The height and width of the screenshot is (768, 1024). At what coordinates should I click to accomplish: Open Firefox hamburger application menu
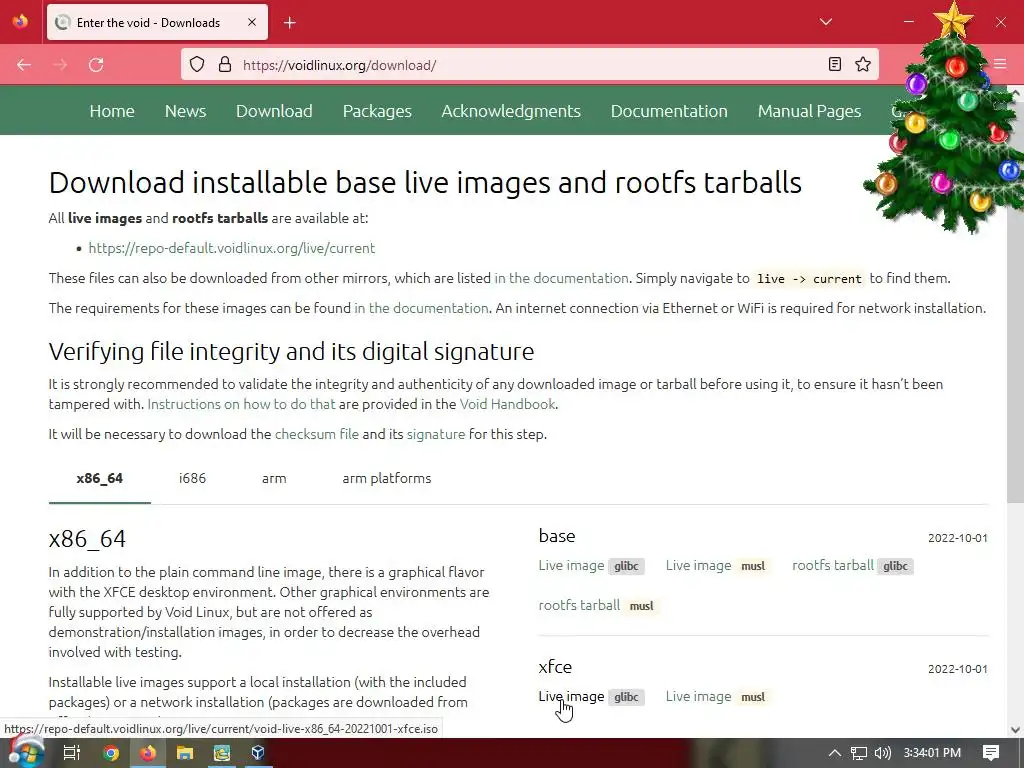pyautogui.click(x=1000, y=64)
